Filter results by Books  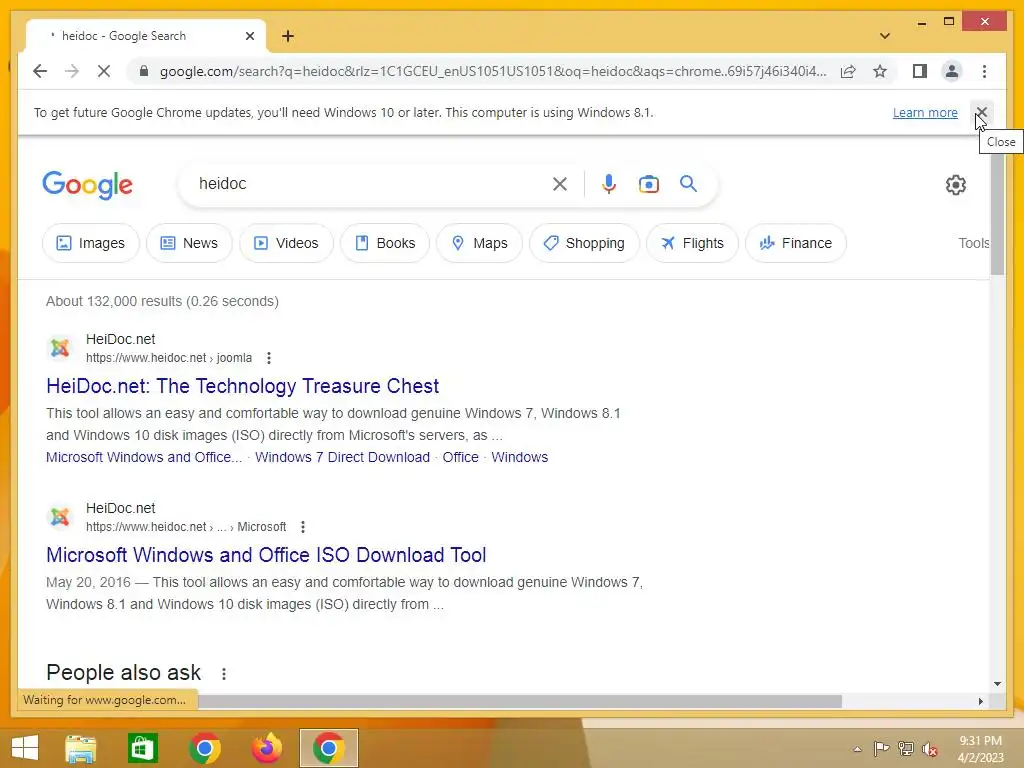385,243
